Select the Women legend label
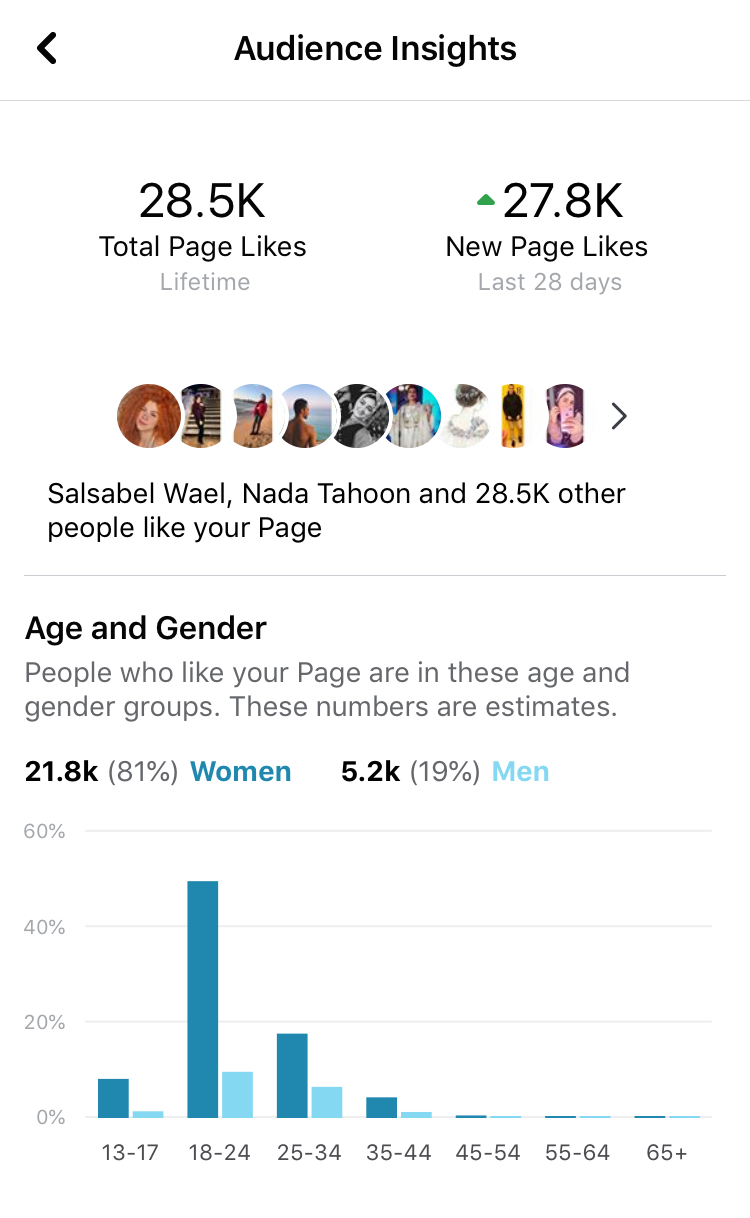The height and width of the screenshot is (1218, 750). 241,772
